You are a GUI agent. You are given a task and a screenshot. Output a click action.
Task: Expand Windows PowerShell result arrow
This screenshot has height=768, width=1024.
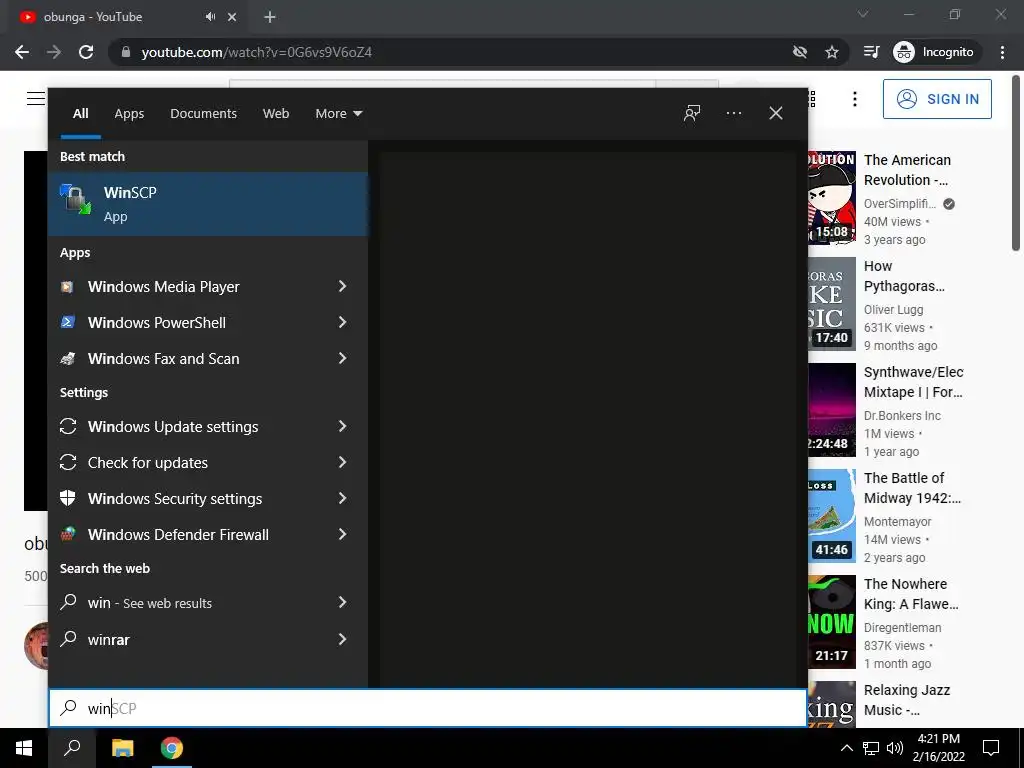coord(342,322)
